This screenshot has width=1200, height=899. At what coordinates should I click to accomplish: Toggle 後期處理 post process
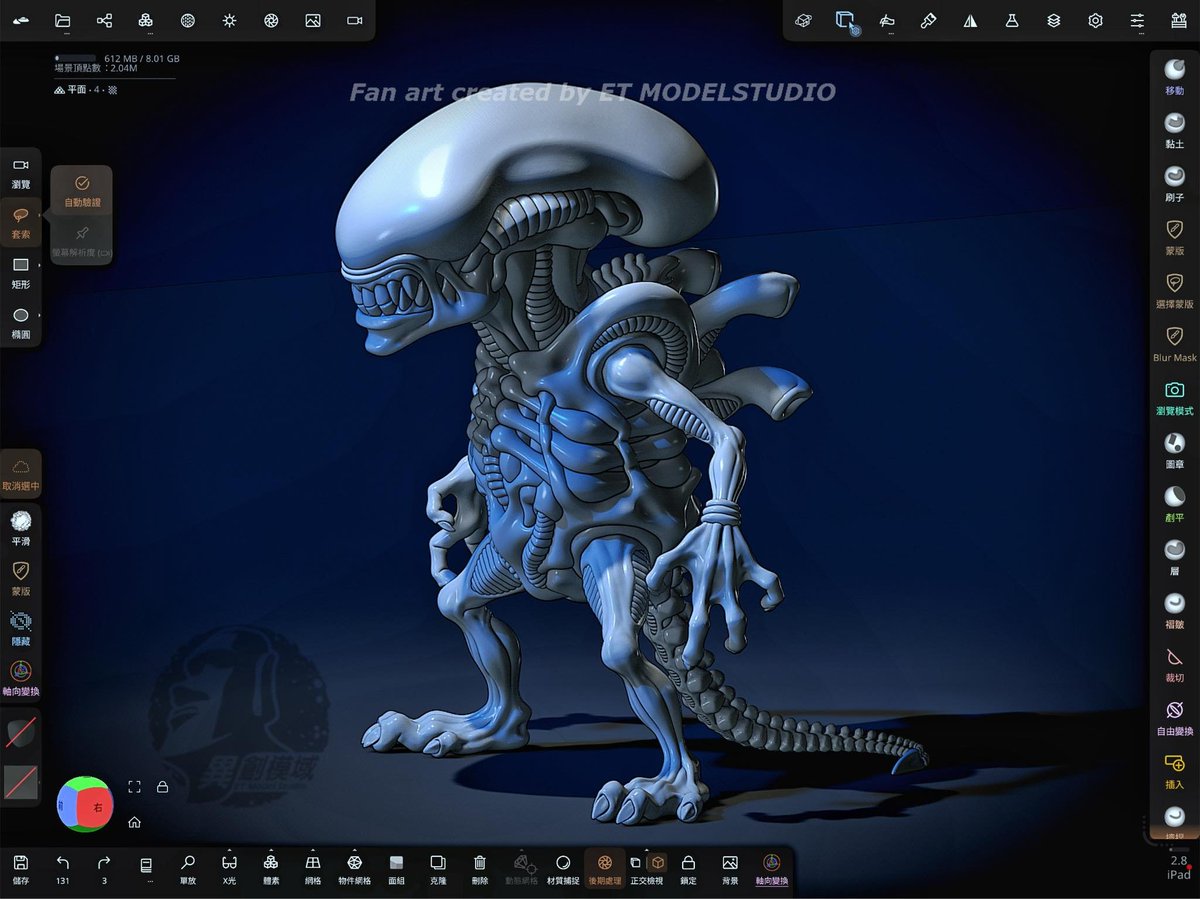[x=605, y=869]
